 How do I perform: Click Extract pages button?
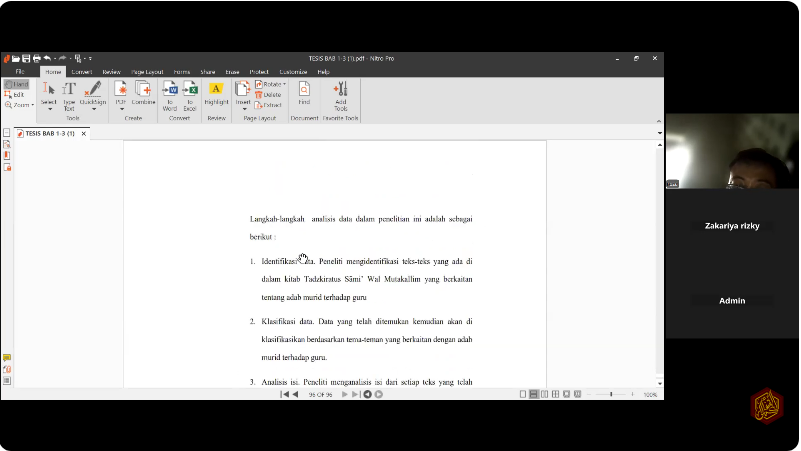click(x=270, y=105)
